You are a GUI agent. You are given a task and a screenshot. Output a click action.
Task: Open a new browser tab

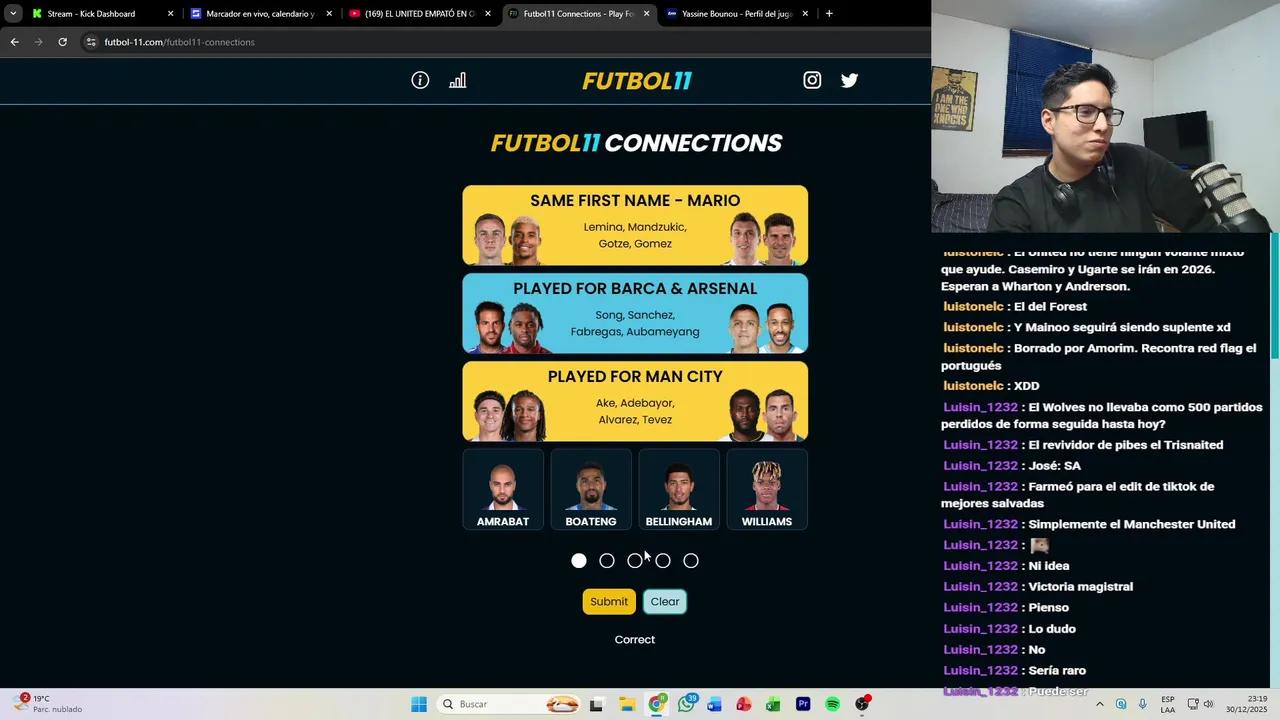click(x=829, y=14)
